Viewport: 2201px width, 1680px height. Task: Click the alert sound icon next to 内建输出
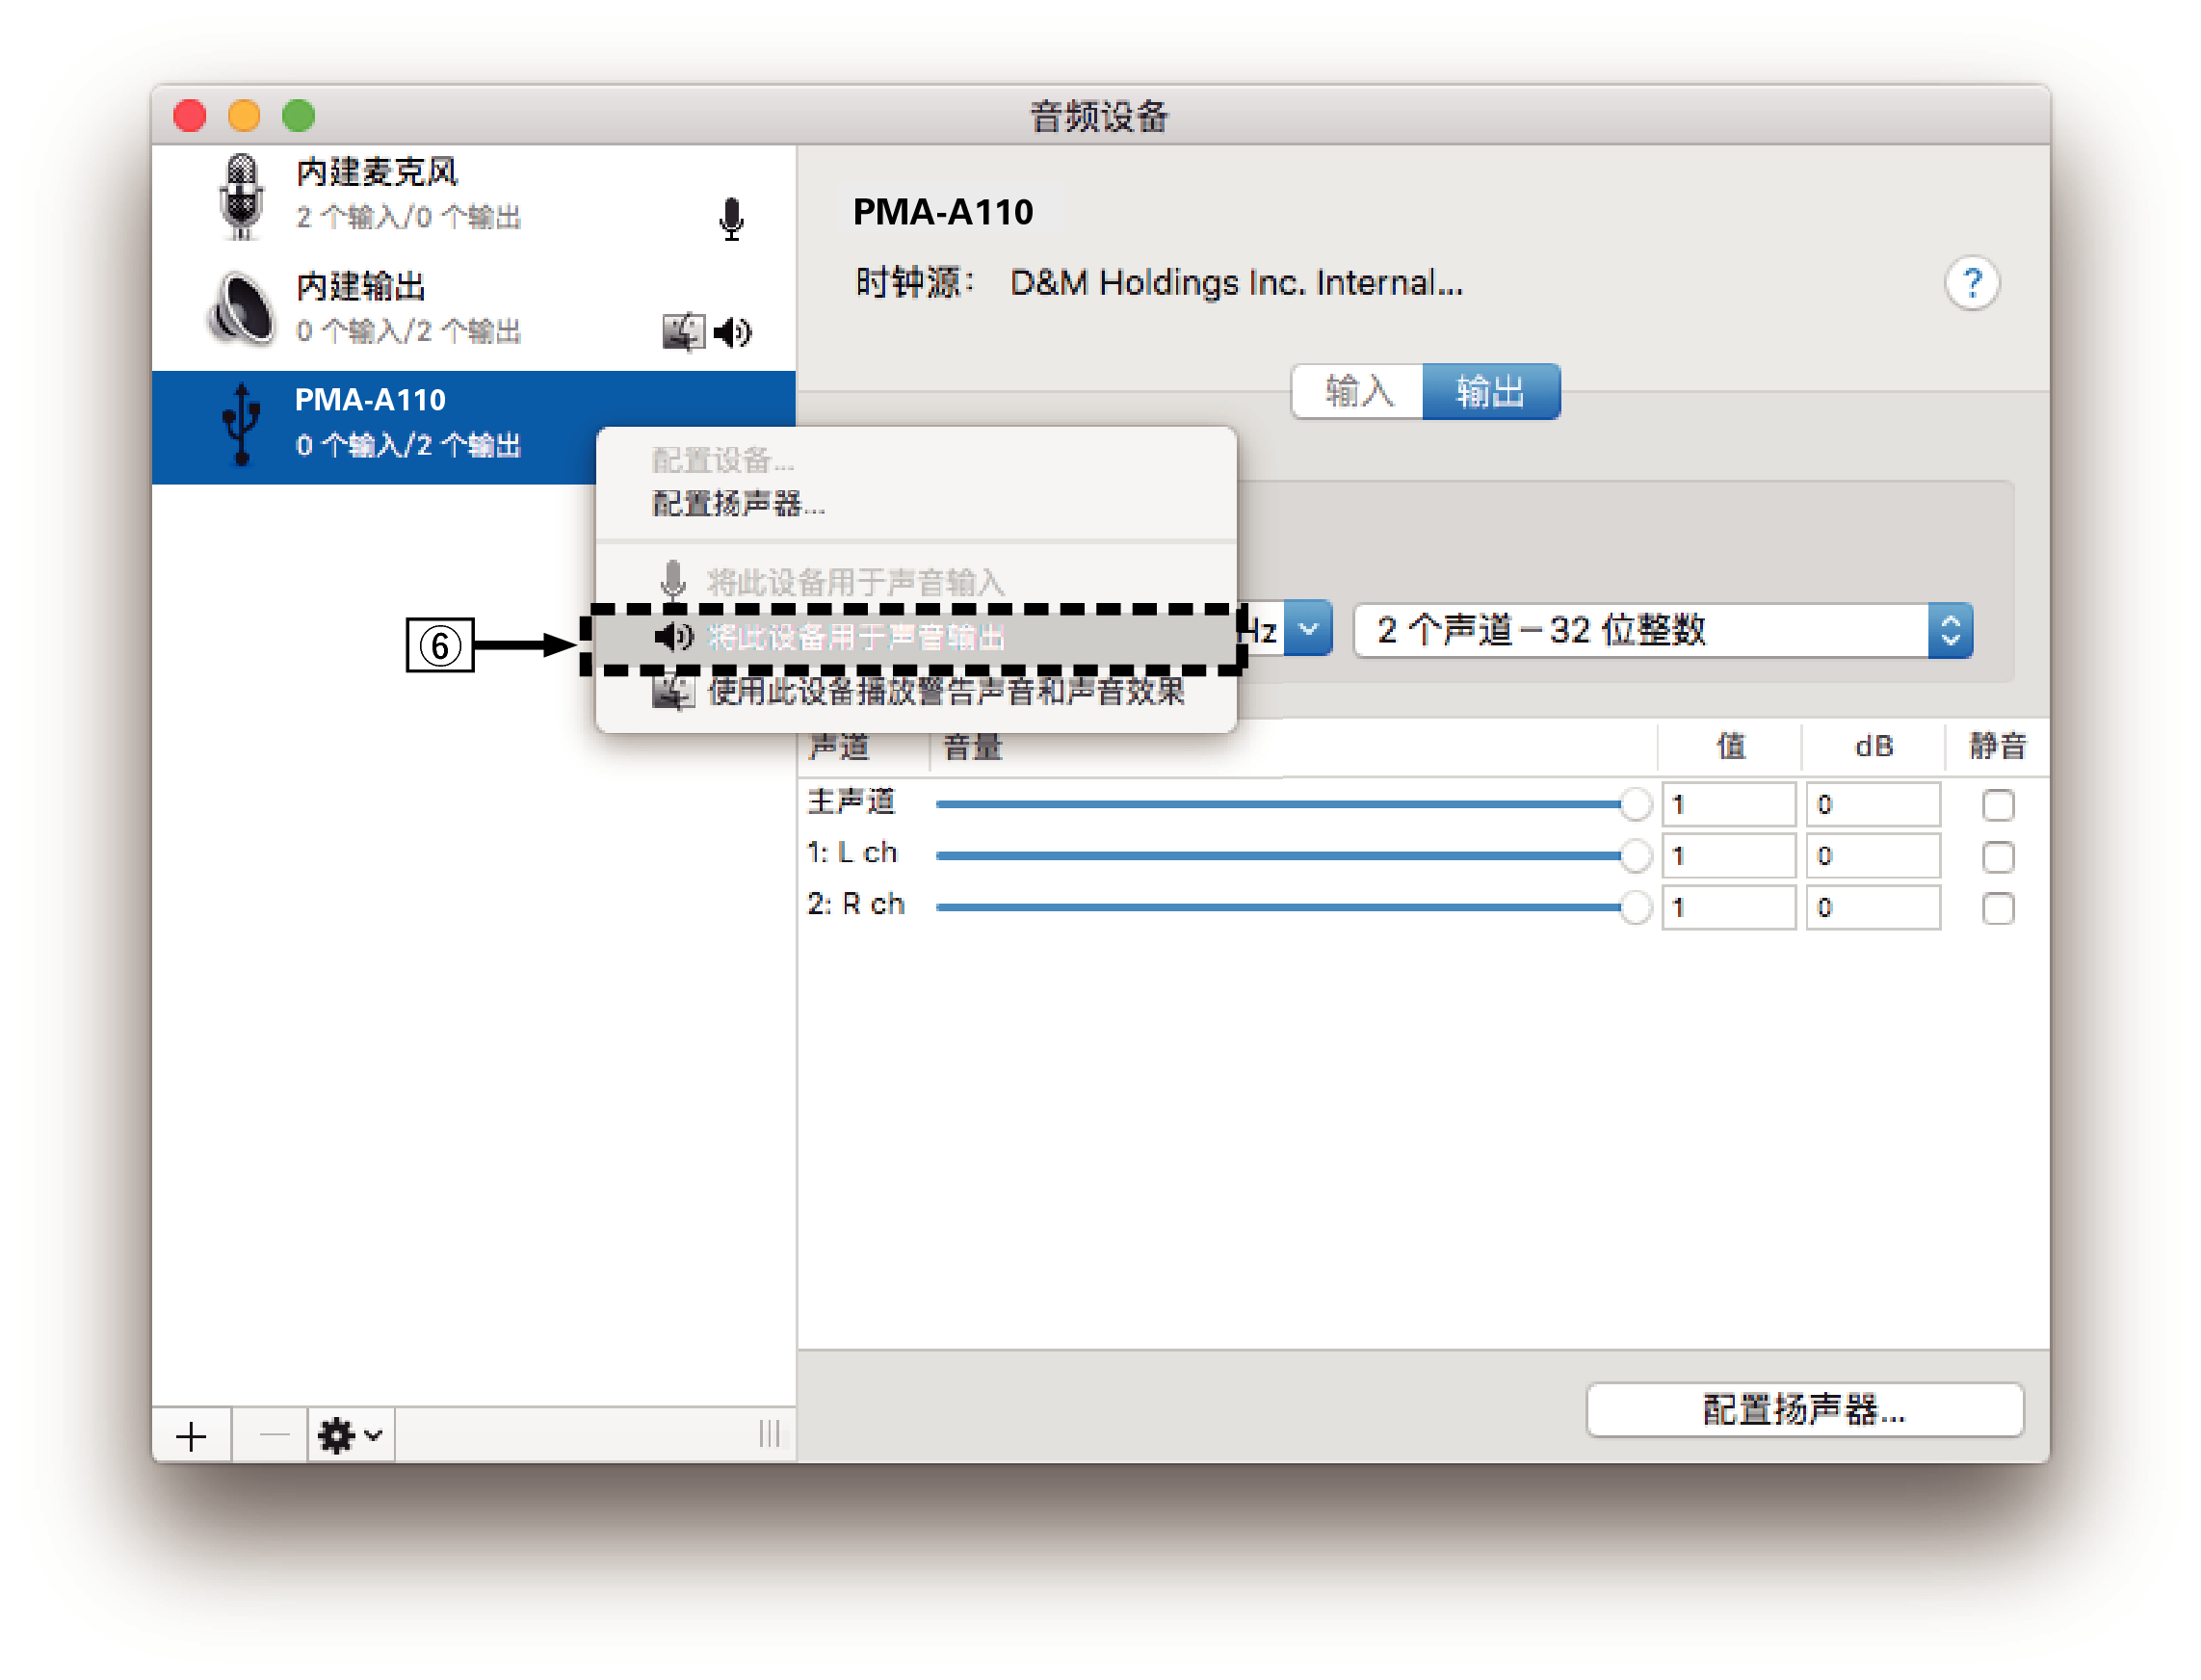tap(684, 331)
